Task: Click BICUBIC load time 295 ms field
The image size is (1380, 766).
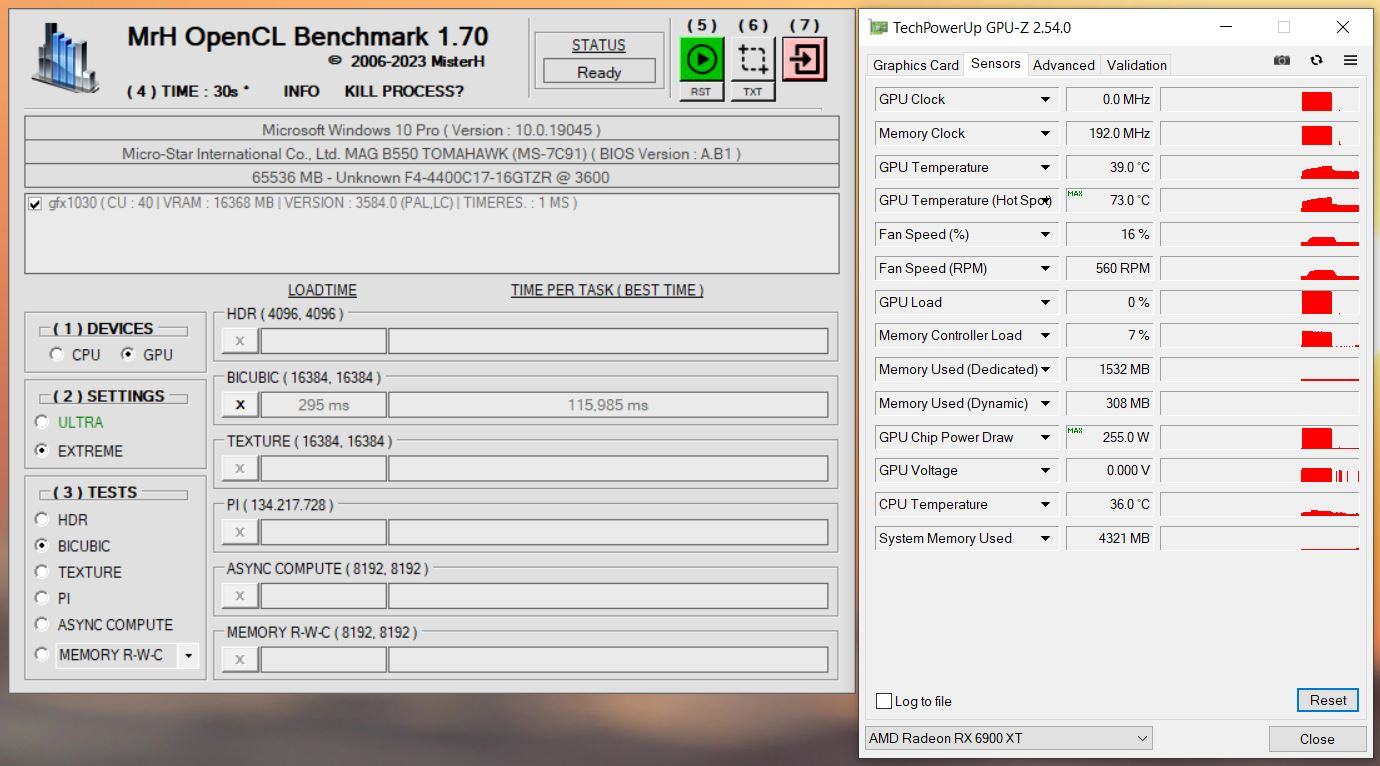Action: 323,405
